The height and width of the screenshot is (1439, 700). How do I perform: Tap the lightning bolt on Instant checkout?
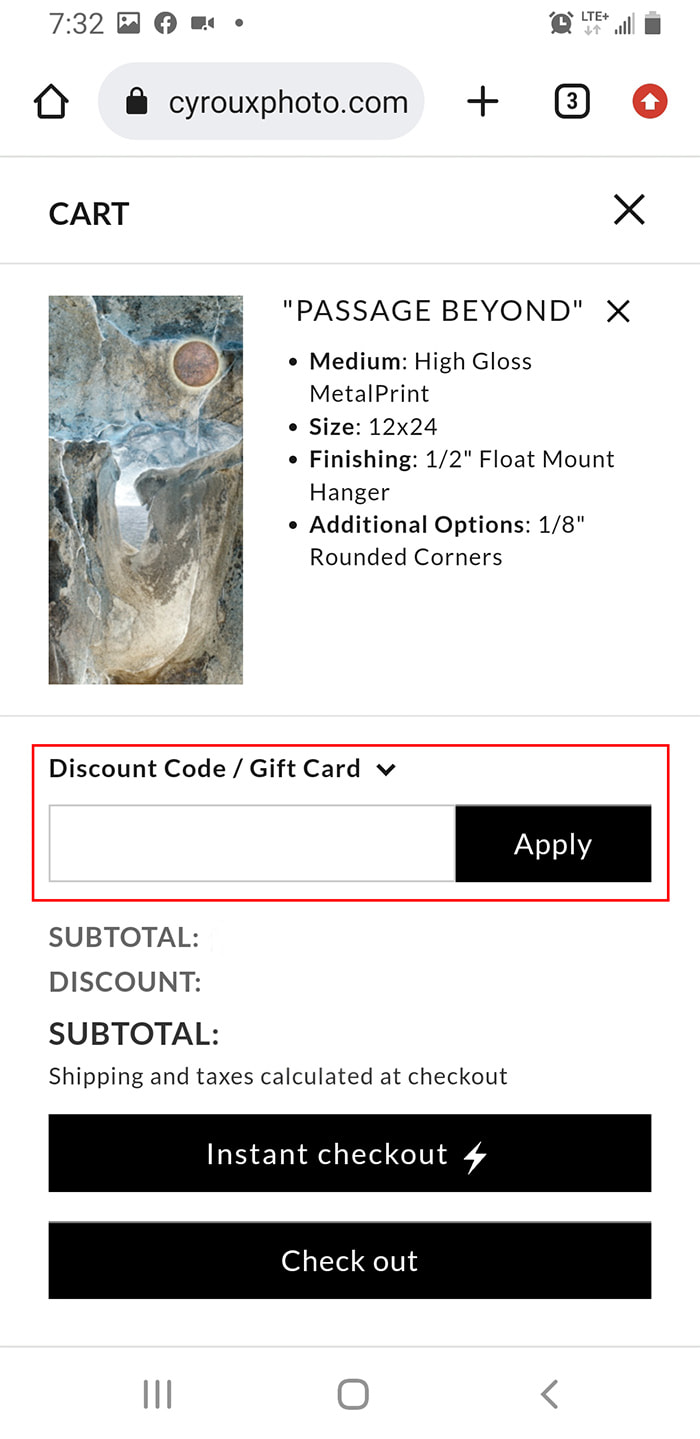tap(476, 1157)
